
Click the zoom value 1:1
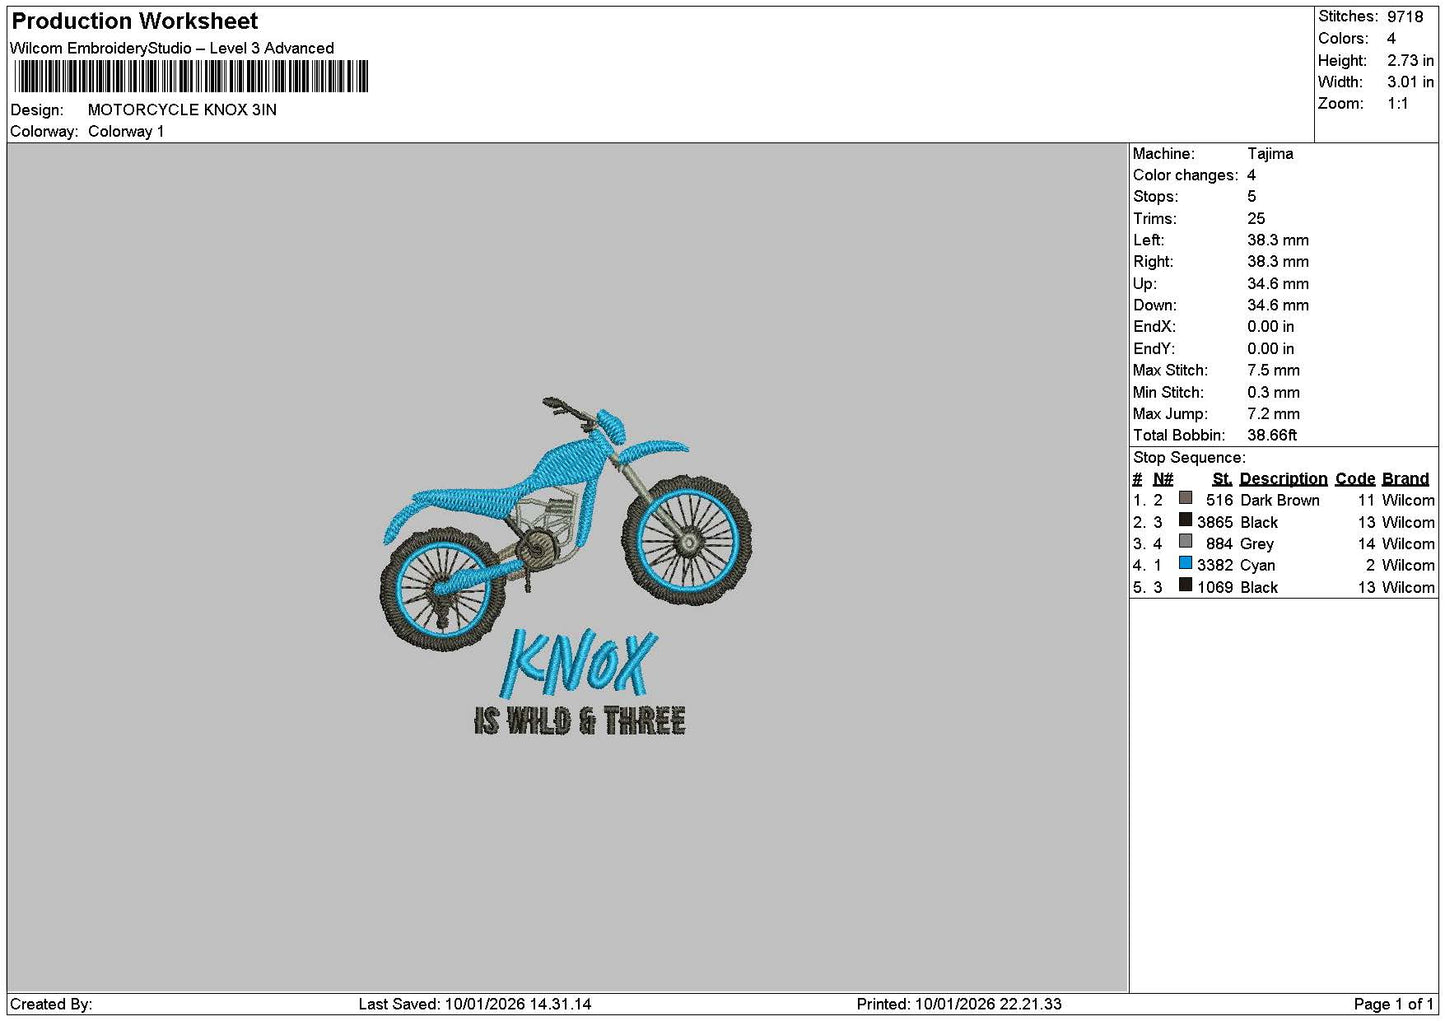point(1397,104)
